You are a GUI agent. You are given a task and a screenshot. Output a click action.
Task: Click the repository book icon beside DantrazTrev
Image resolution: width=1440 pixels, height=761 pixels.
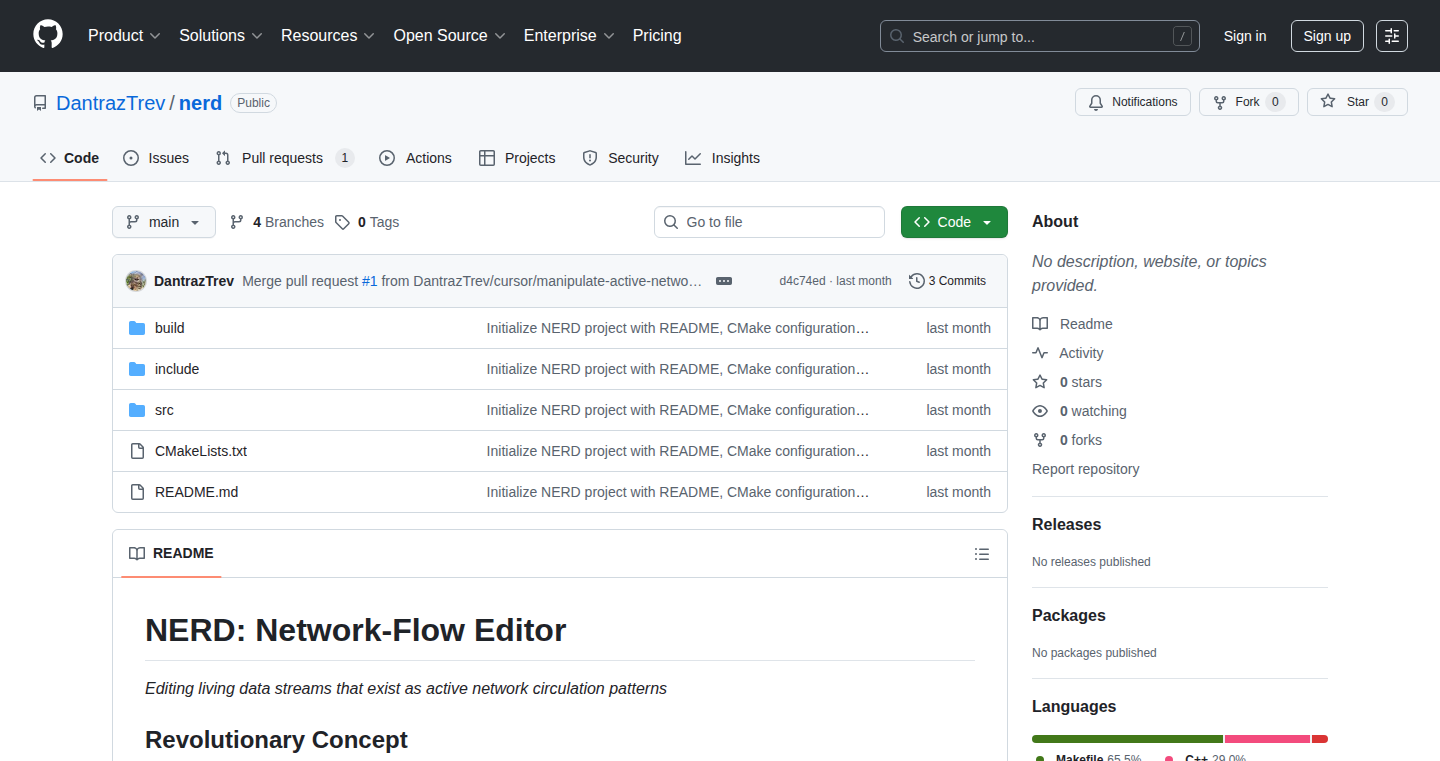pyautogui.click(x=40, y=103)
